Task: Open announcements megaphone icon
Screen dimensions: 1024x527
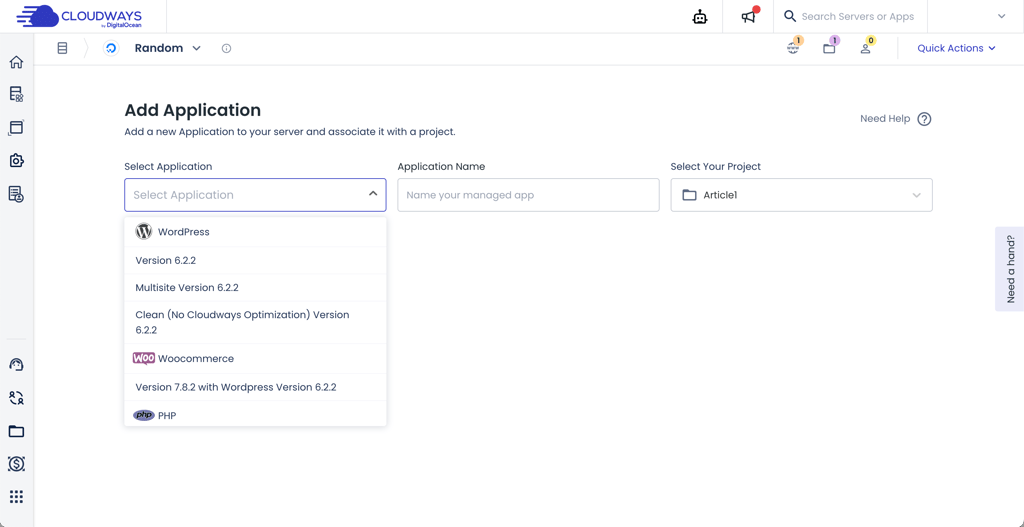Action: click(748, 17)
